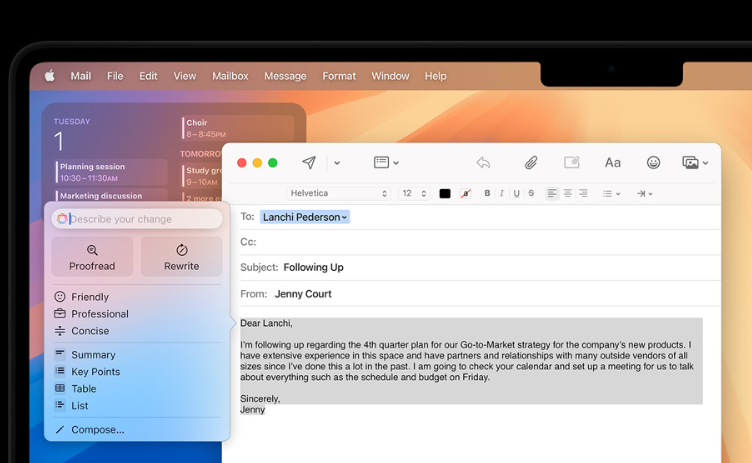This screenshot has height=463, width=752.
Task: Click the Proofread button
Action: pos(92,257)
